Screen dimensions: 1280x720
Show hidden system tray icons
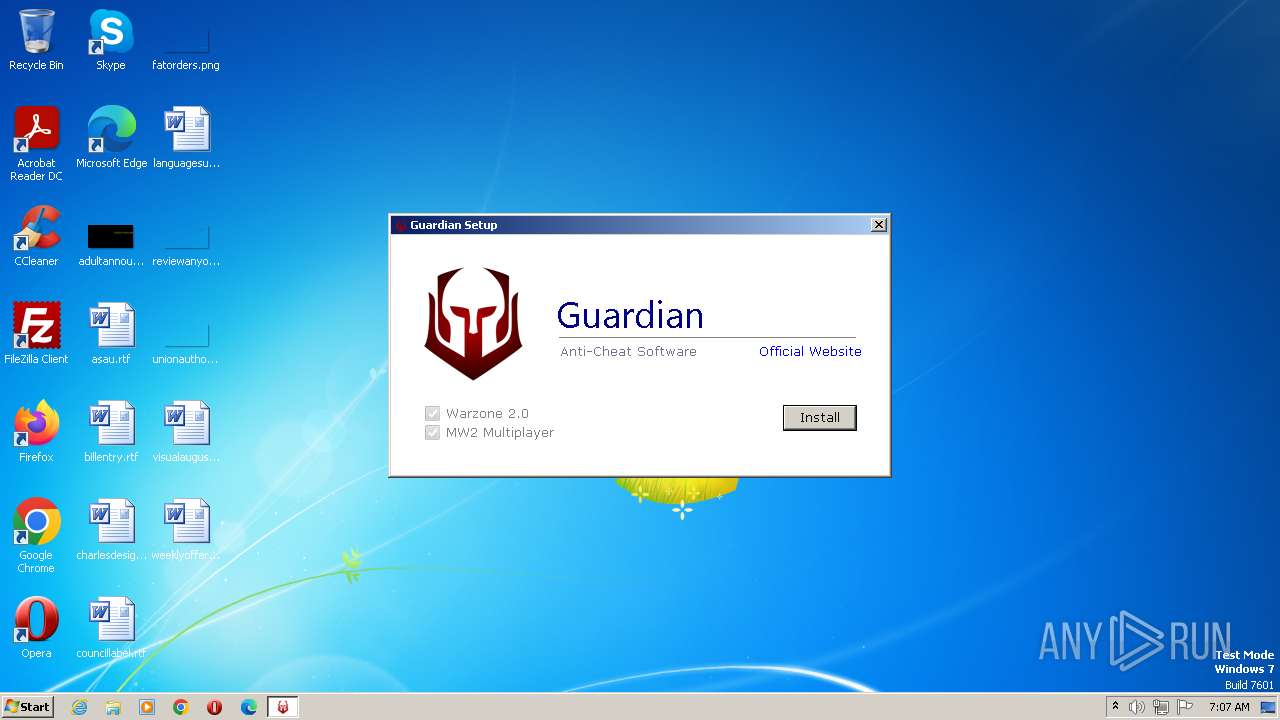coord(1115,707)
